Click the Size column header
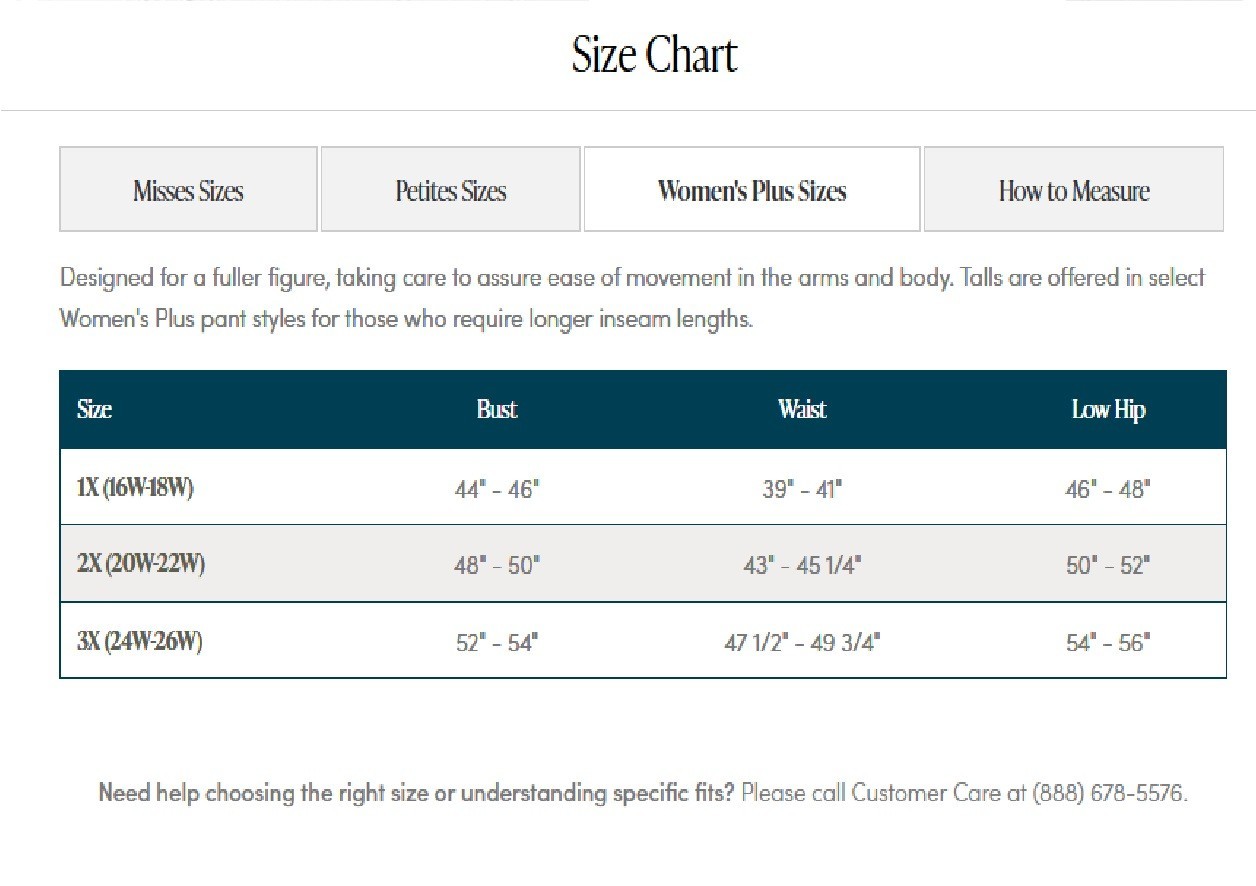Viewport: 1256px width, 886px height. coord(94,409)
